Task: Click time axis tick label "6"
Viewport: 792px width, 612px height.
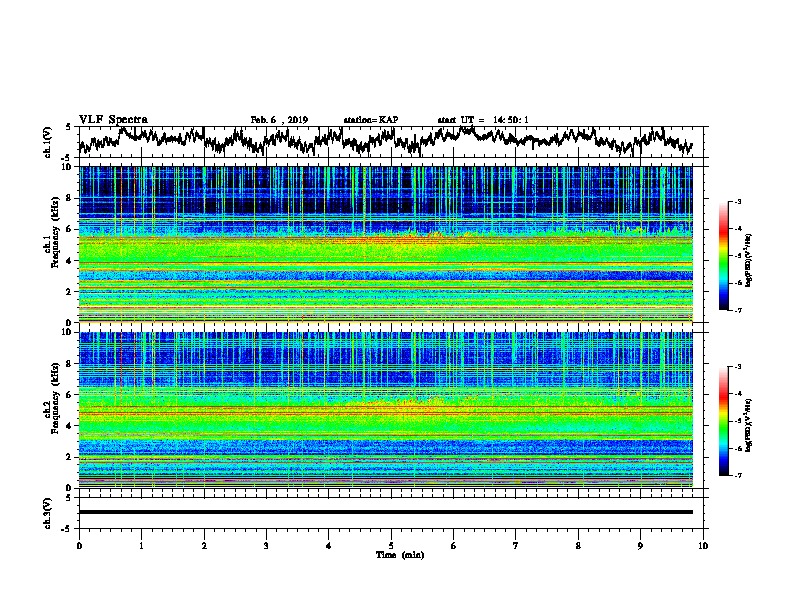Action: click(x=454, y=545)
